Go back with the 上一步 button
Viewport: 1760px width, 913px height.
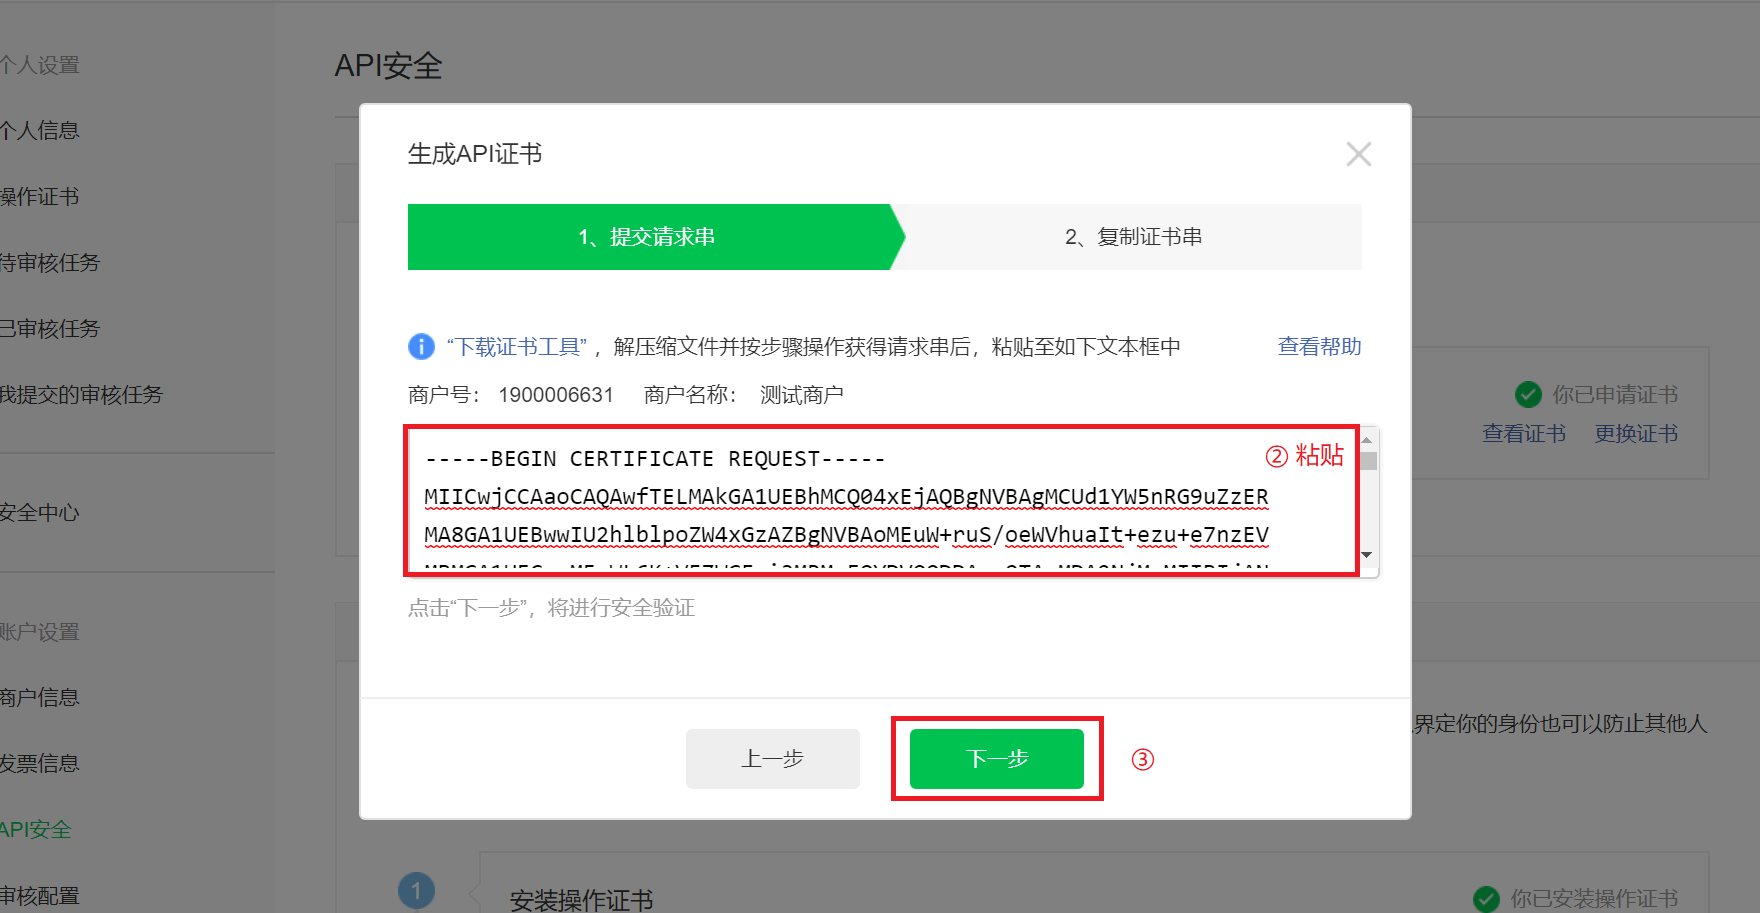click(772, 759)
